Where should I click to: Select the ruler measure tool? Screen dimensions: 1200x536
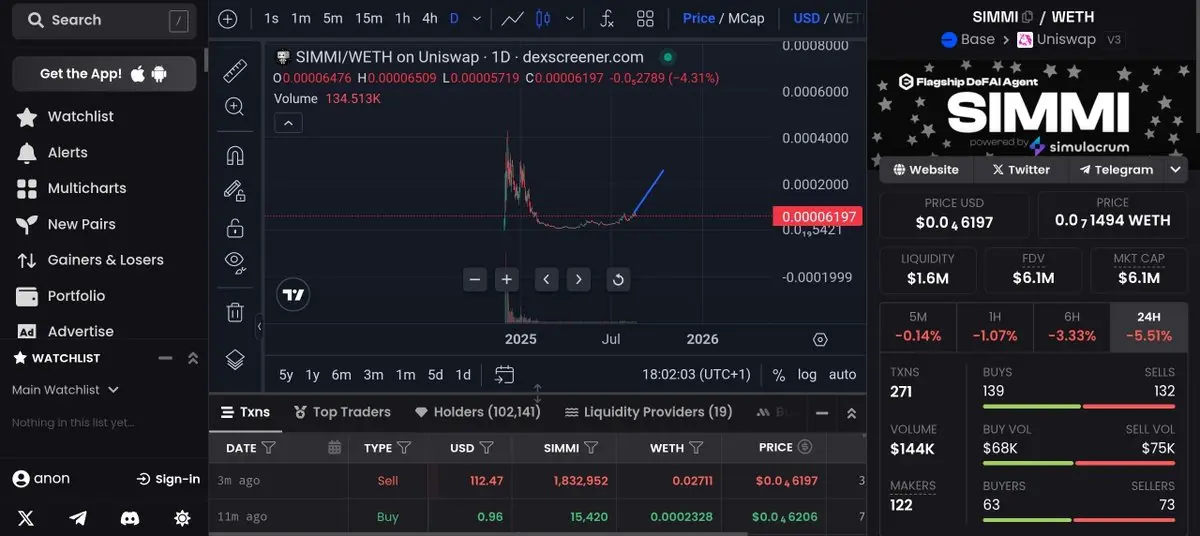(x=235, y=70)
